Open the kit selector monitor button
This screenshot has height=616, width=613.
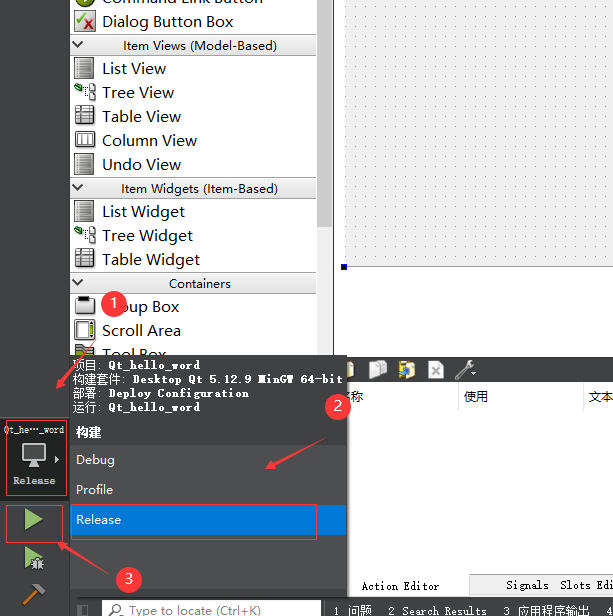pos(35,458)
